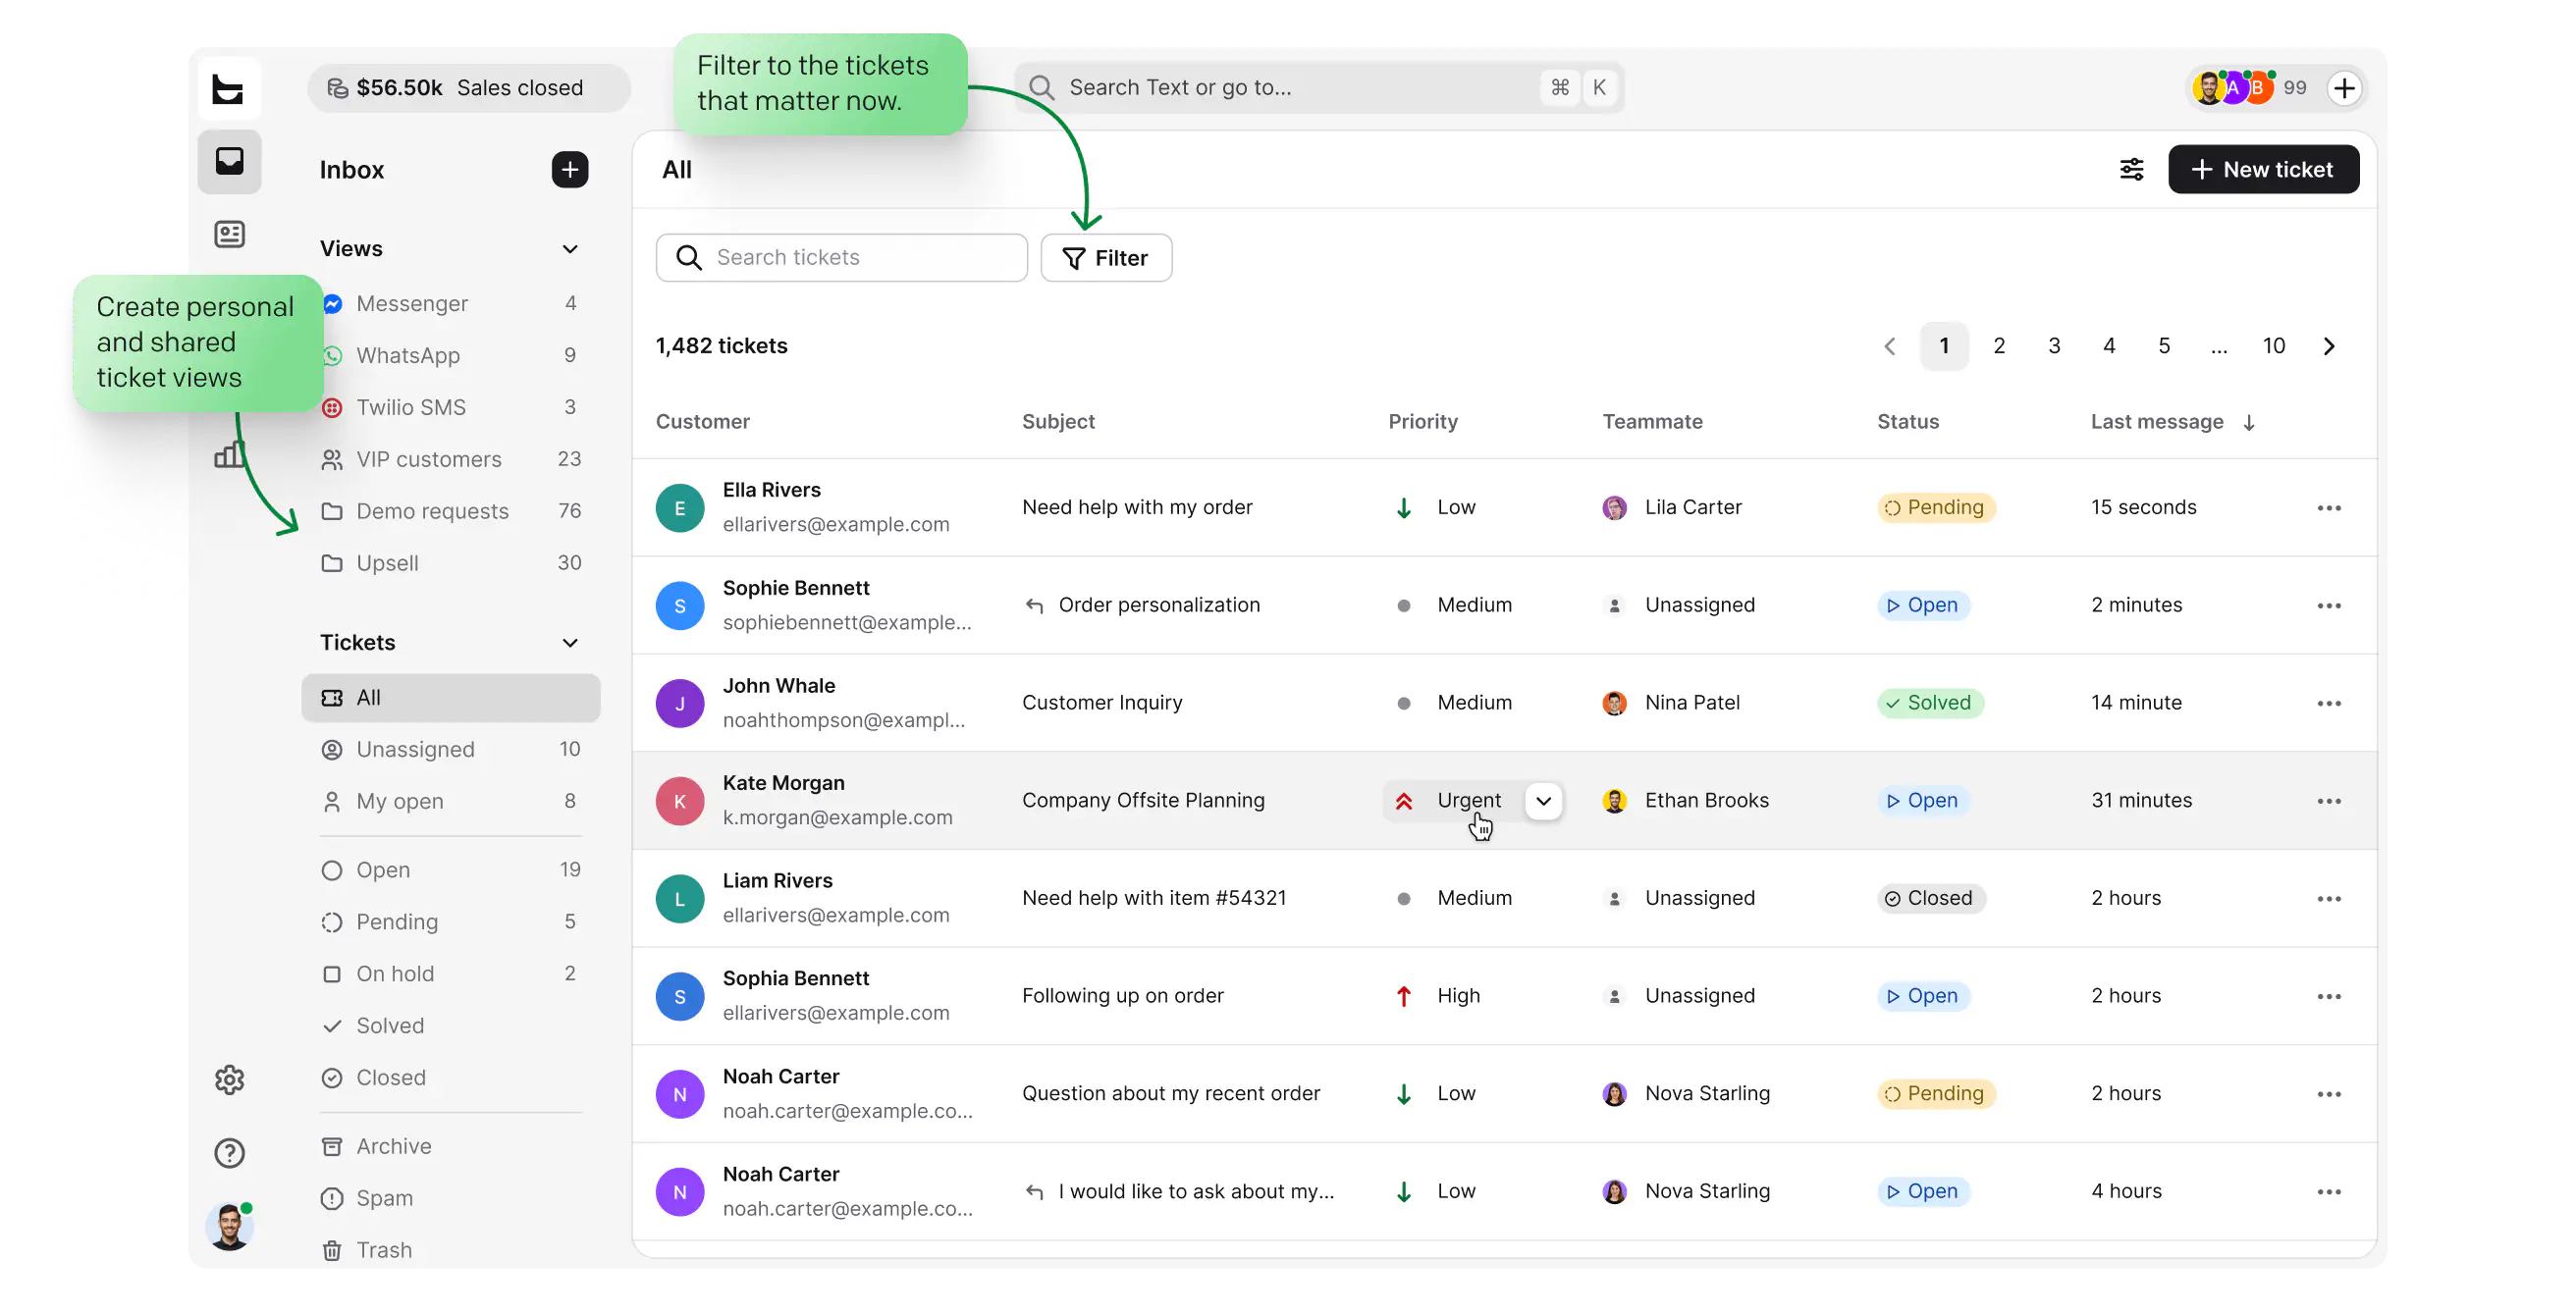Select the VIP customers view
The width and height of the screenshot is (2576, 1315).
tap(451, 460)
